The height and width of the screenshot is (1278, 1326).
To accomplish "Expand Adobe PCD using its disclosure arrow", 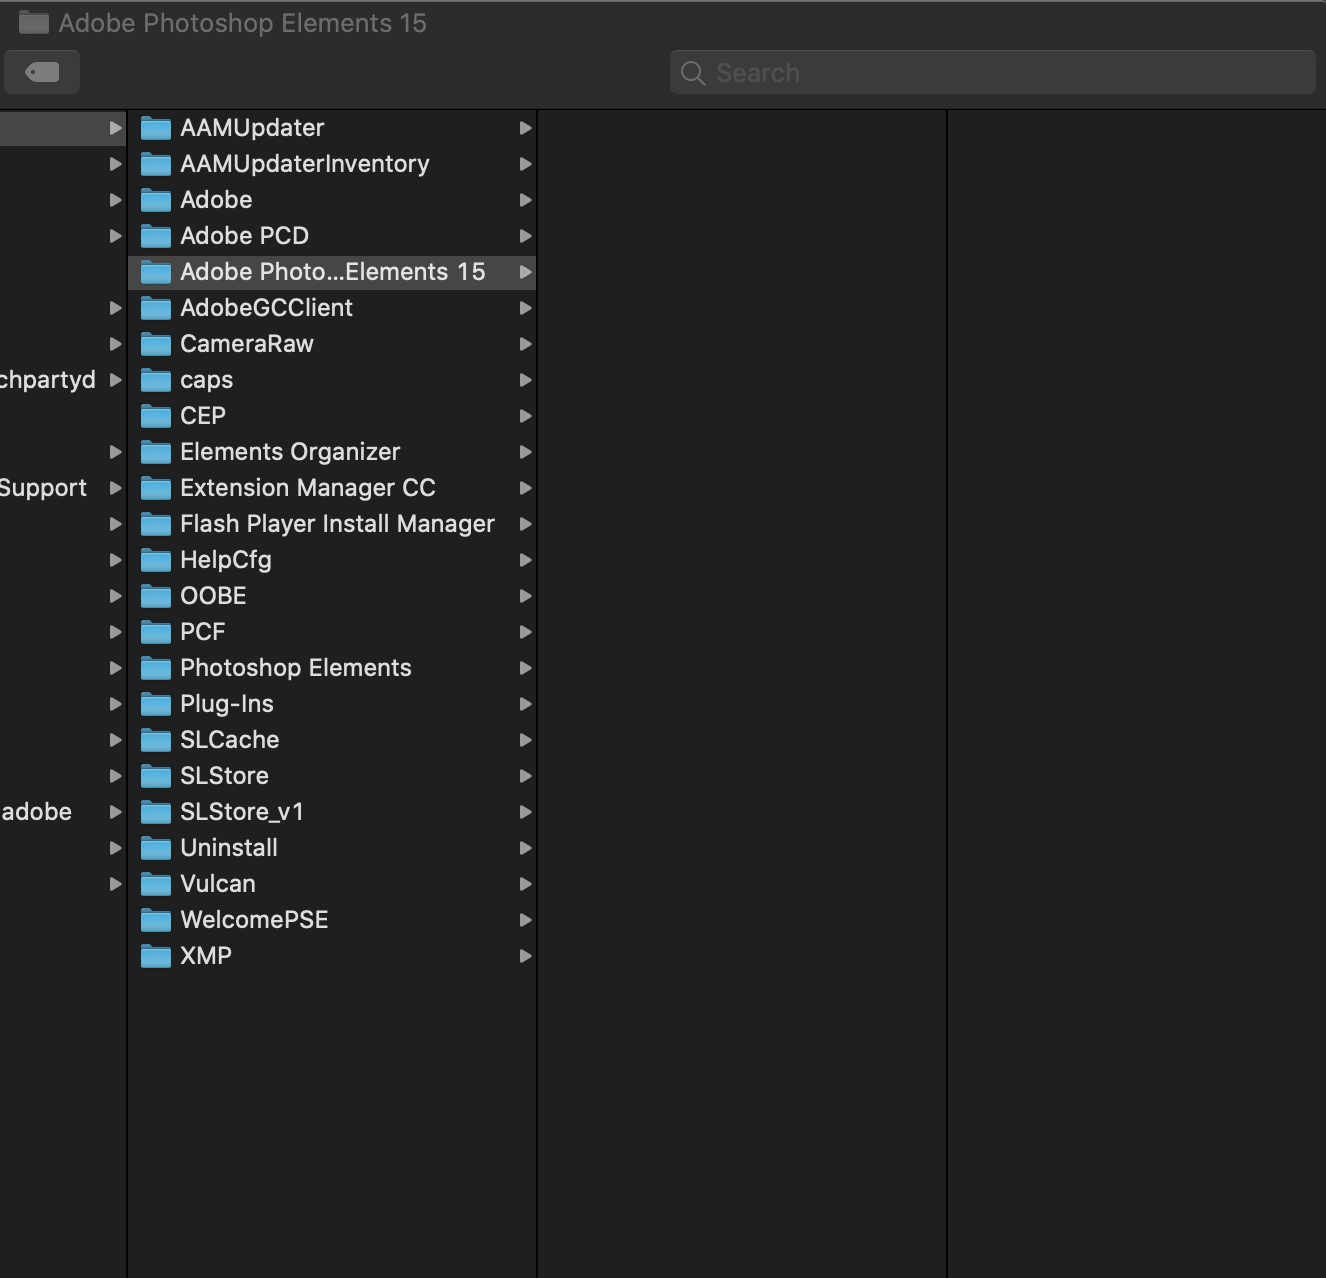I will pyautogui.click(x=526, y=236).
